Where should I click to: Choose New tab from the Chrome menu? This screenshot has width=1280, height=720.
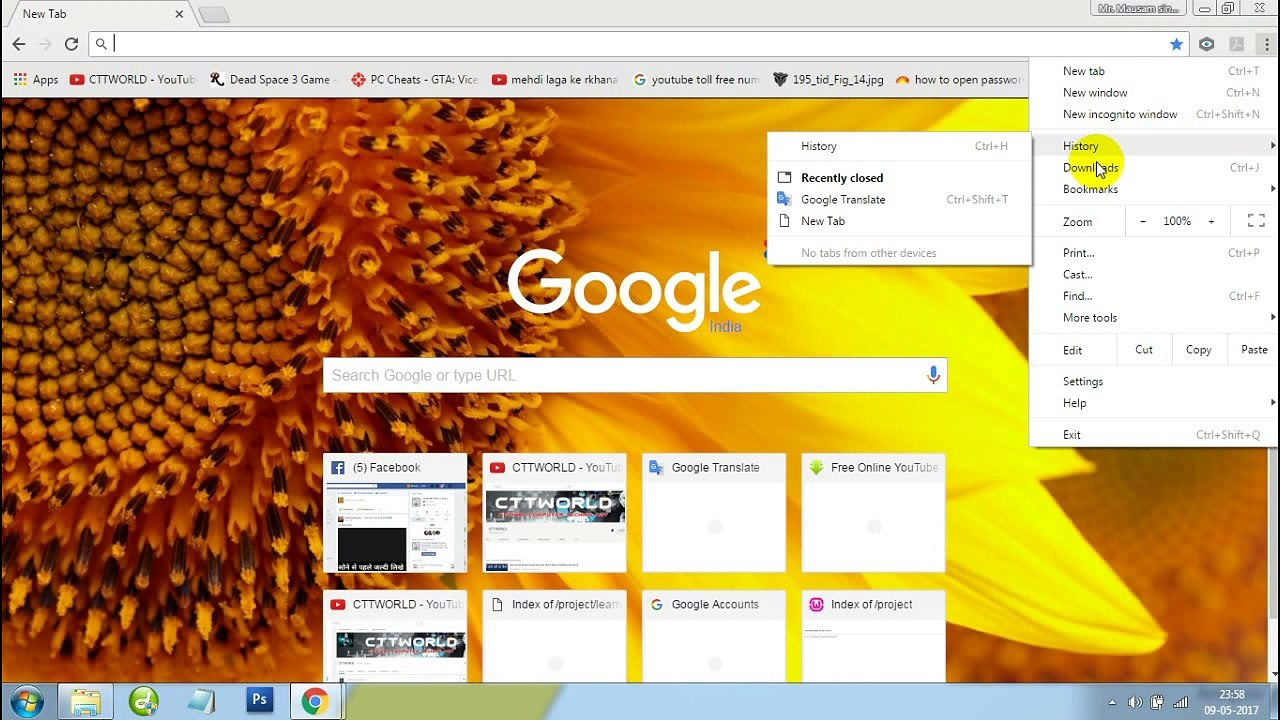point(1154,71)
